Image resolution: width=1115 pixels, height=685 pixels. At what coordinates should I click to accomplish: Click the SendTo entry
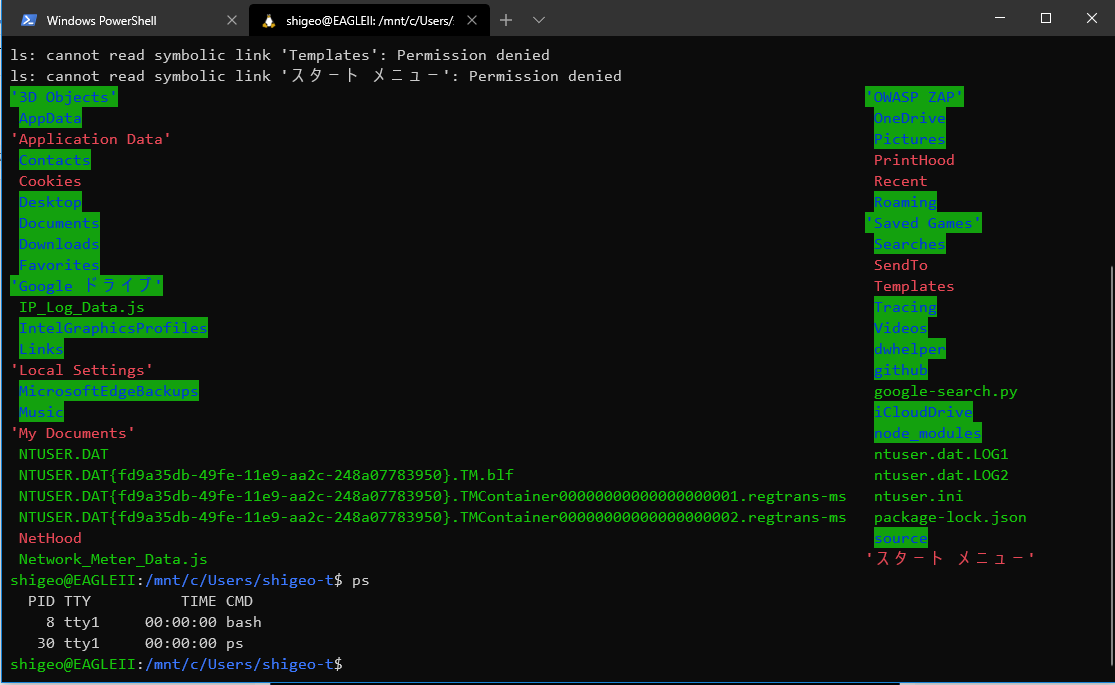(901, 265)
